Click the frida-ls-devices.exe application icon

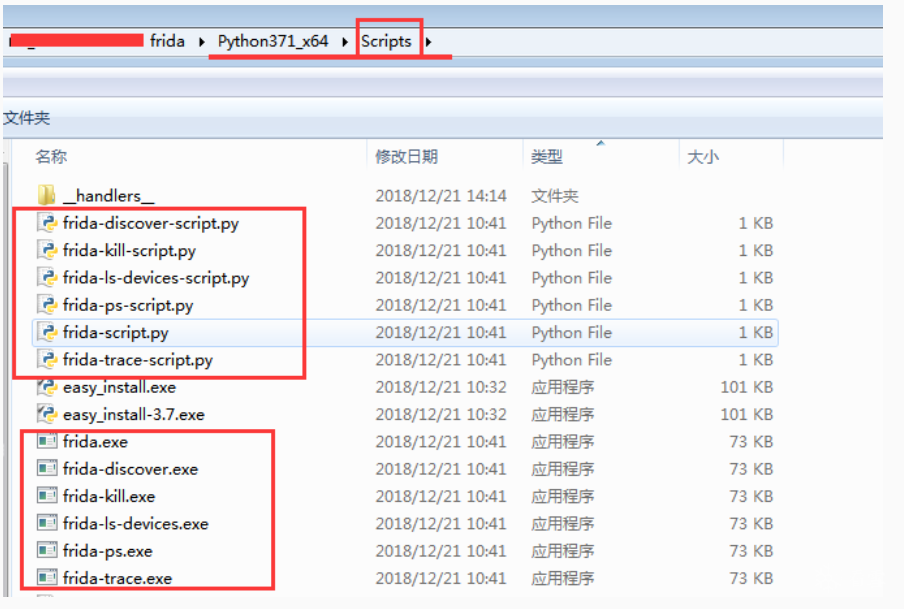point(47,523)
